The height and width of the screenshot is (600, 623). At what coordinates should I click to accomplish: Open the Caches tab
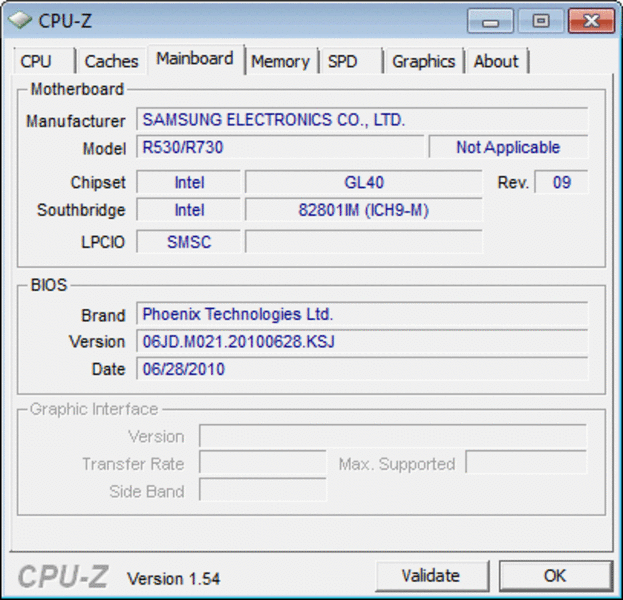[x=112, y=61]
